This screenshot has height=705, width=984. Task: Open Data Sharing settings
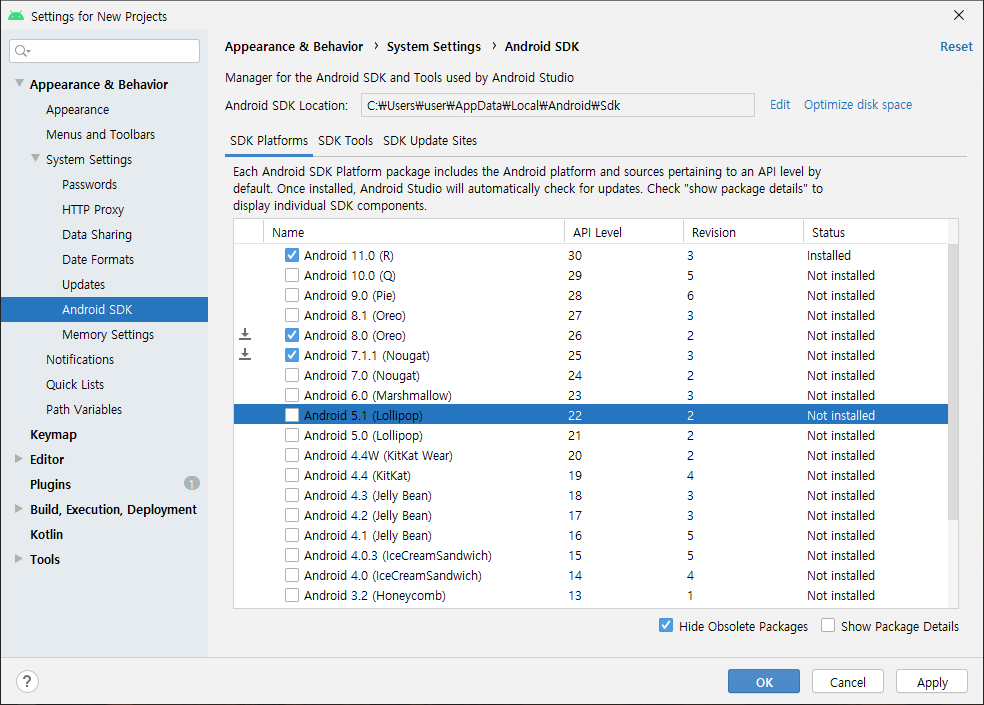click(97, 235)
